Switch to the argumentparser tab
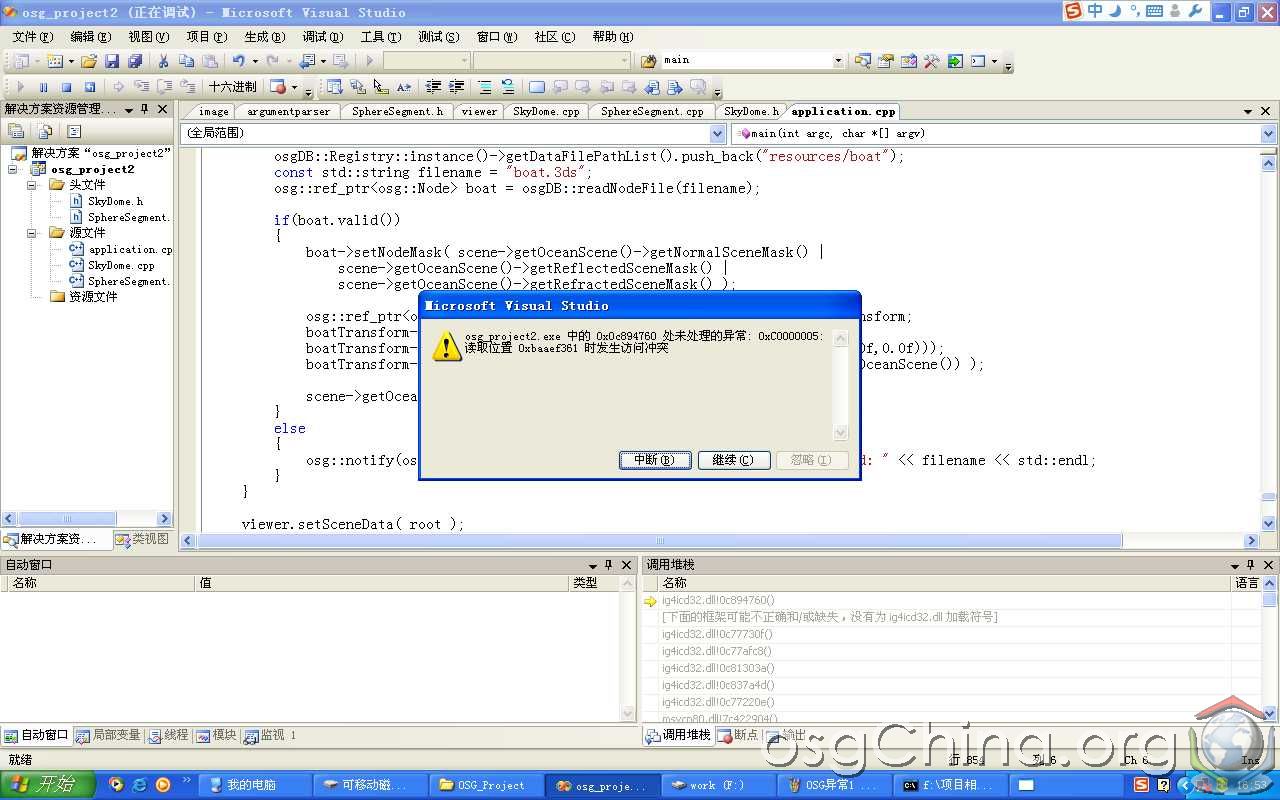The width and height of the screenshot is (1280, 800). click(288, 111)
